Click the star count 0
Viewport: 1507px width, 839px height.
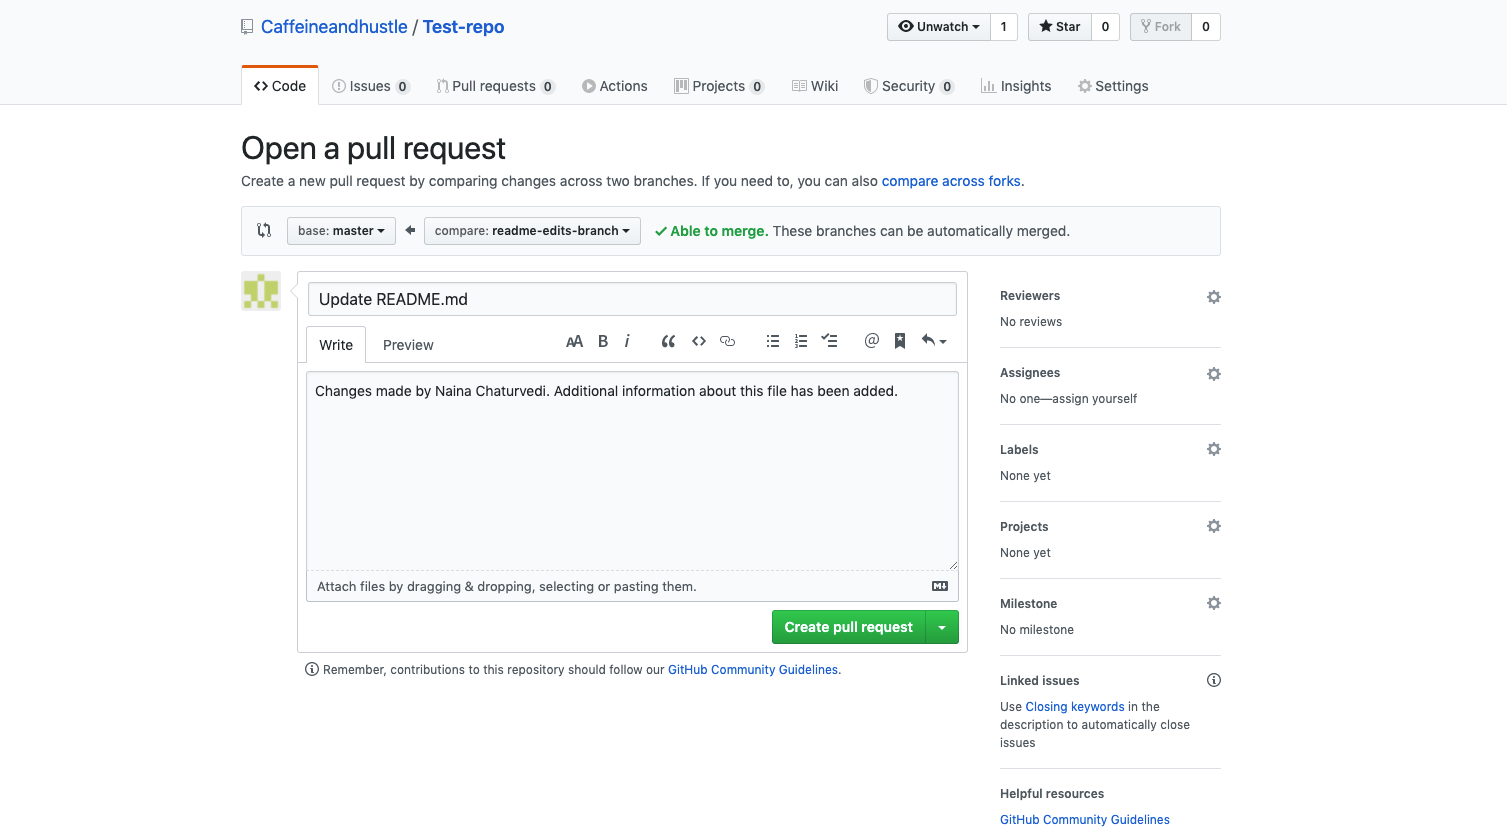coord(1105,27)
